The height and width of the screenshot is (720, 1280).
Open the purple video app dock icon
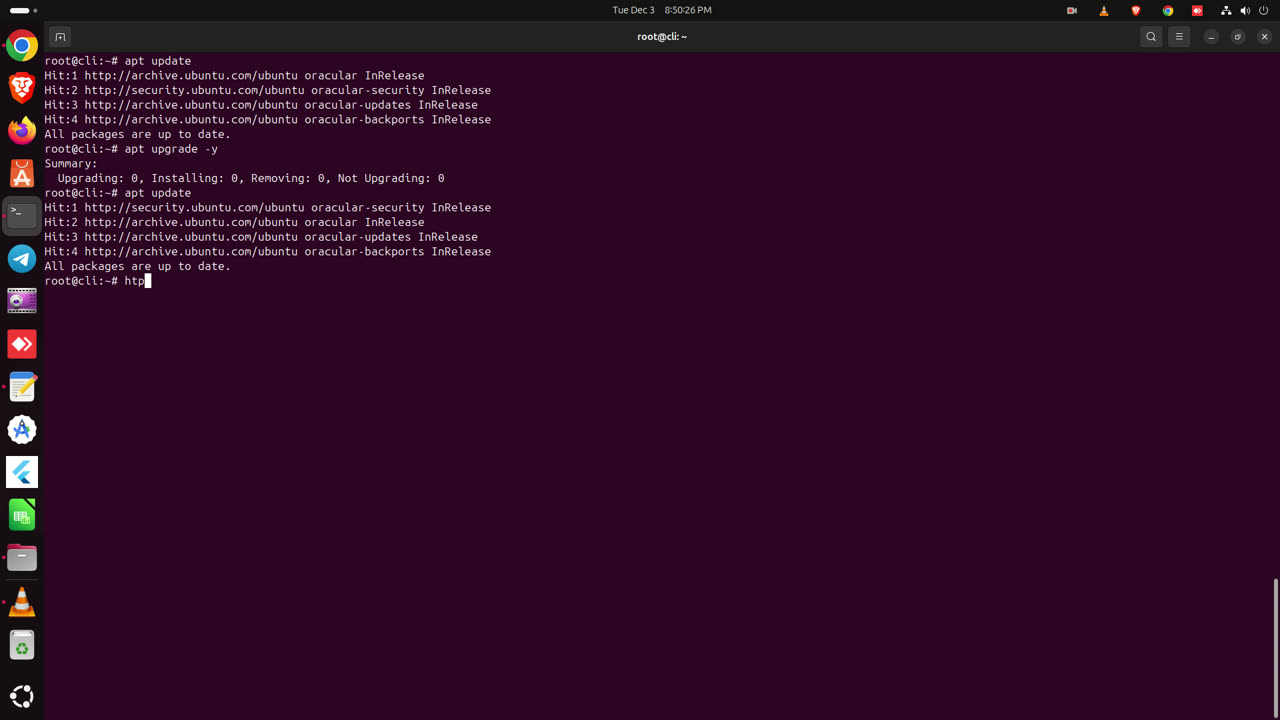pyautogui.click(x=22, y=301)
